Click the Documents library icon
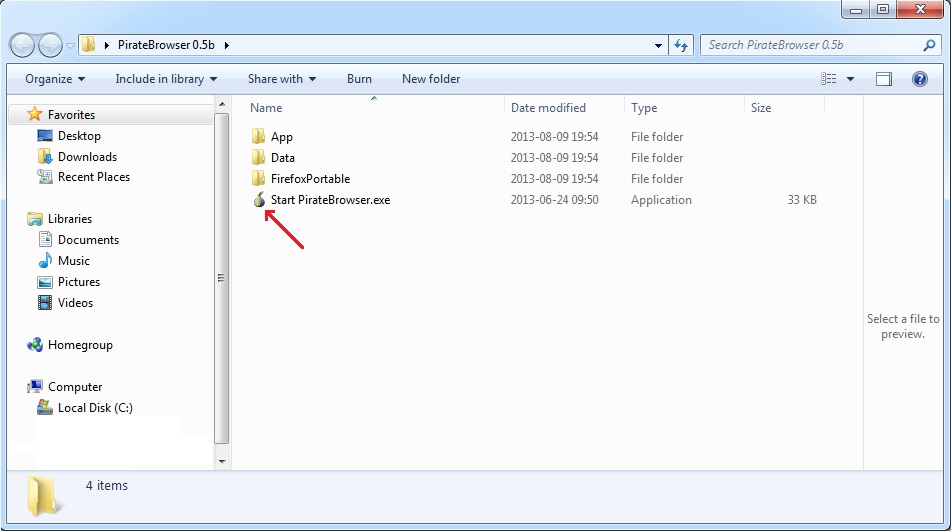 (45, 239)
